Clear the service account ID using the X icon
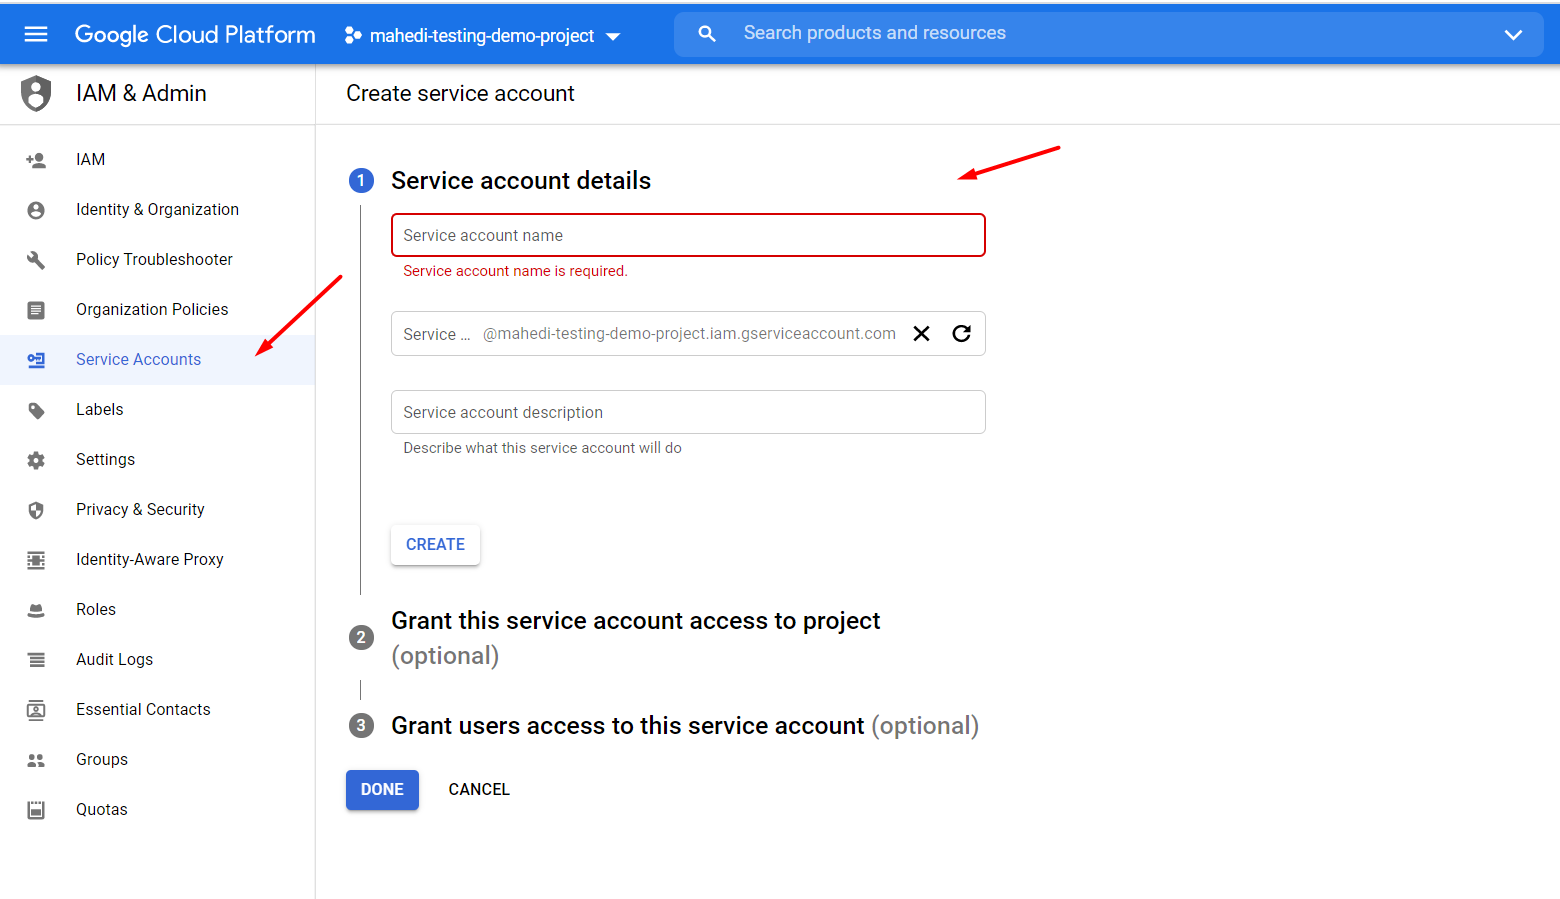Image resolution: width=1560 pixels, height=899 pixels. 921,333
